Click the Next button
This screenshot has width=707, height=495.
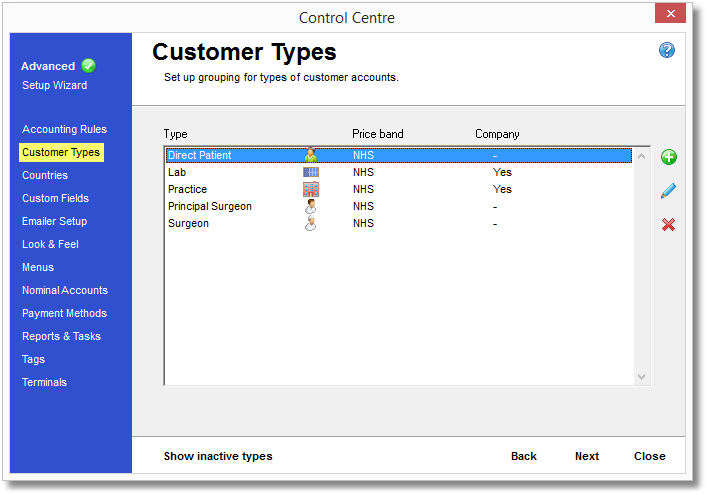pos(587,456)
